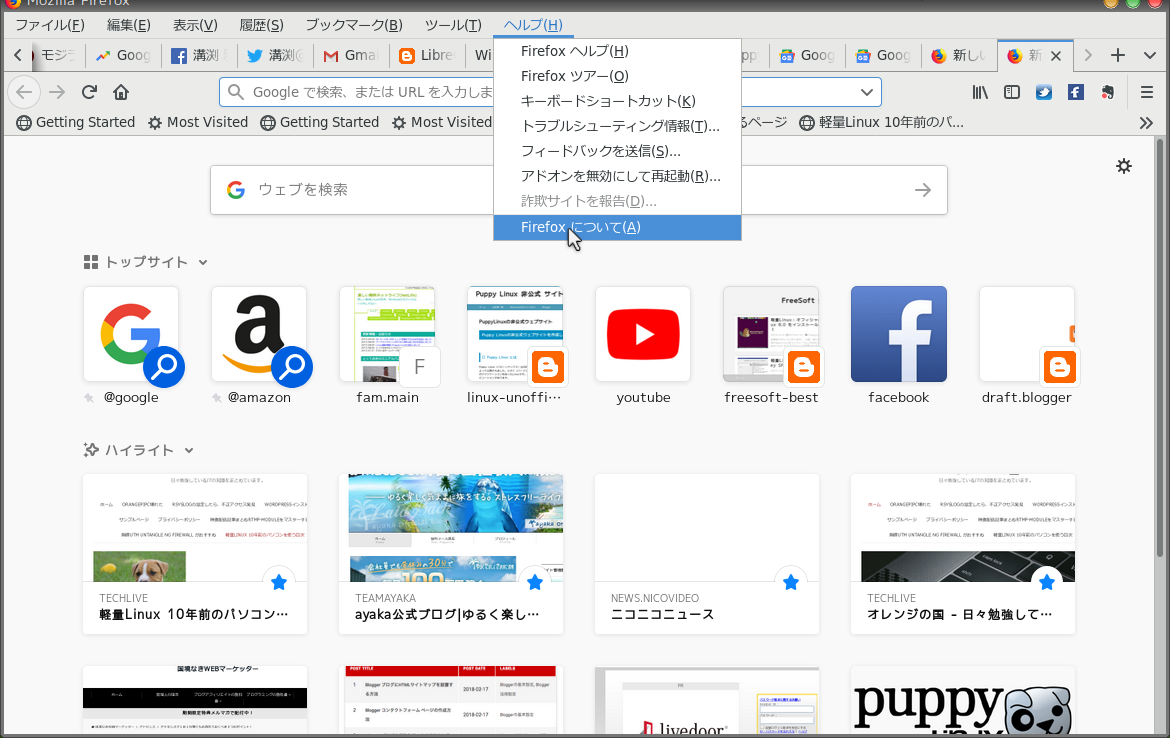This screenshot has width=1170, height=738.
Task: Click the Evernote elephant toolbar icon
Action: pyautogui.click(x=1107, y=93)
